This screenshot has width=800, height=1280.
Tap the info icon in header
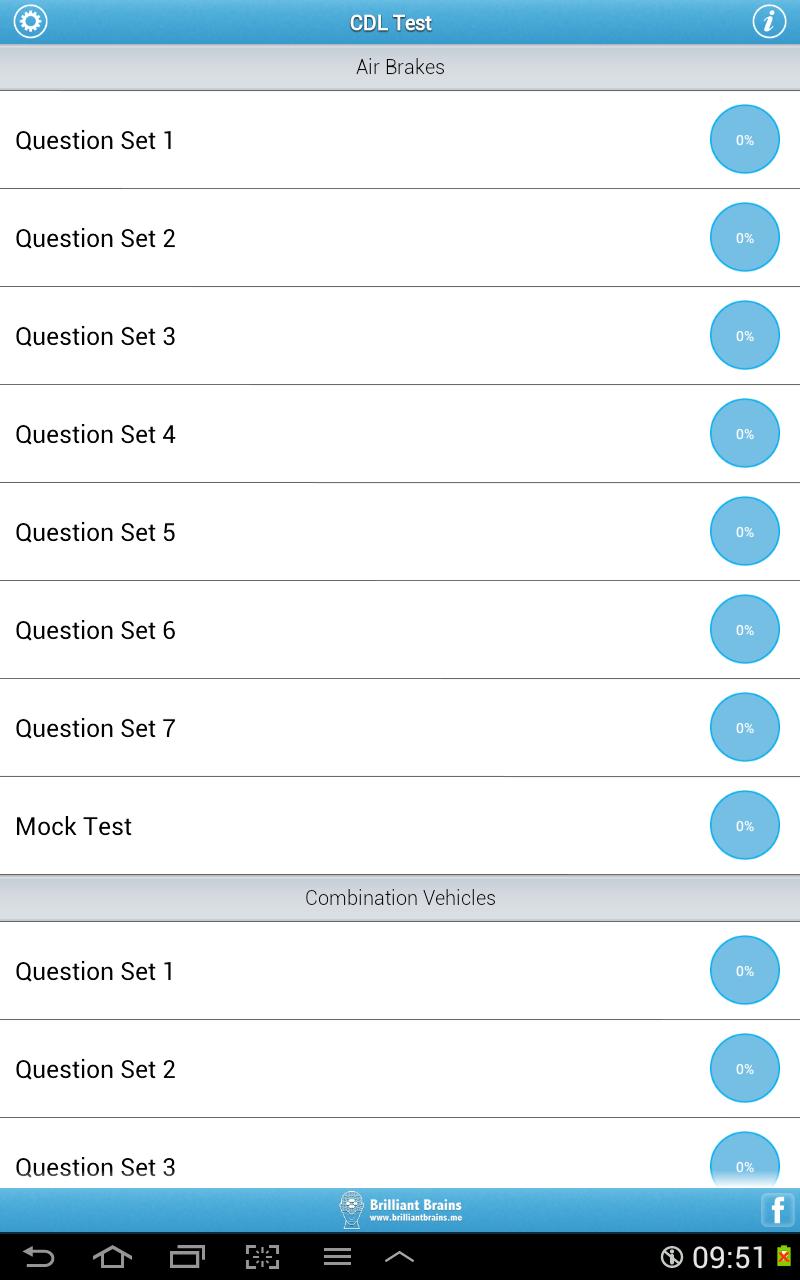point(769,22)
